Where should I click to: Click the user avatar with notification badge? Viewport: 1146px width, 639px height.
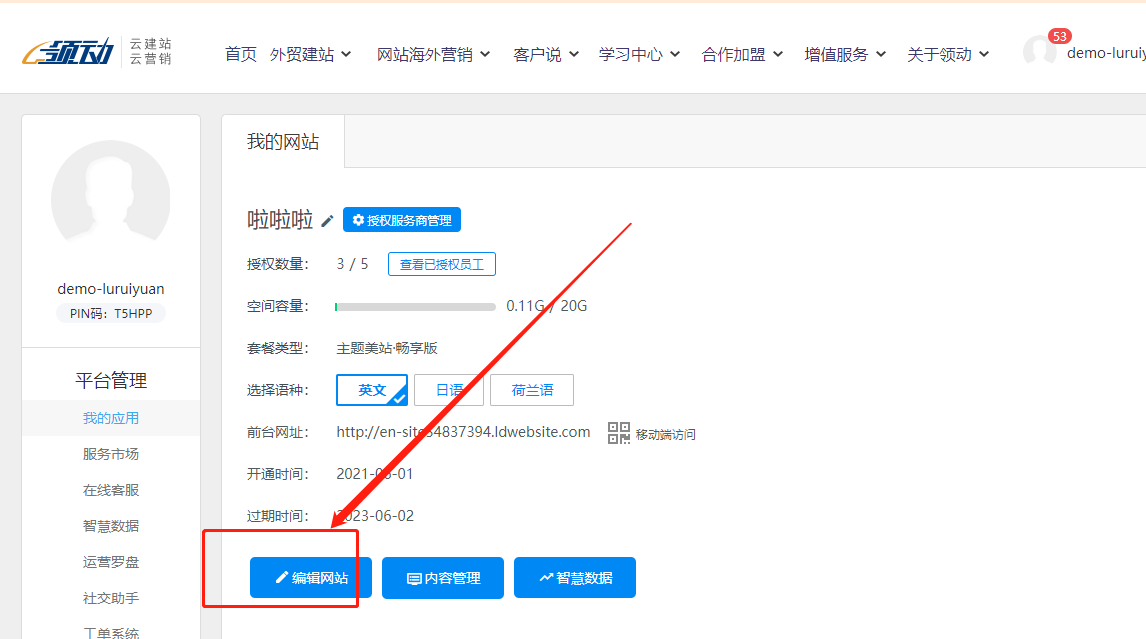pyautogui.click(x=1039, y=52)
